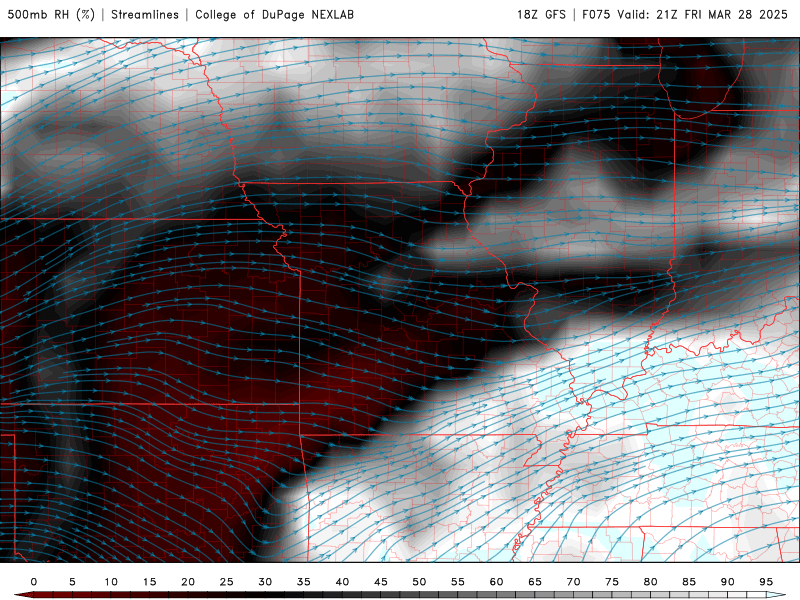The height and width of the screenshot is (600, 800).
Task: Click the "College of DuPage NEXLAB" text
Action: [274, 14]
